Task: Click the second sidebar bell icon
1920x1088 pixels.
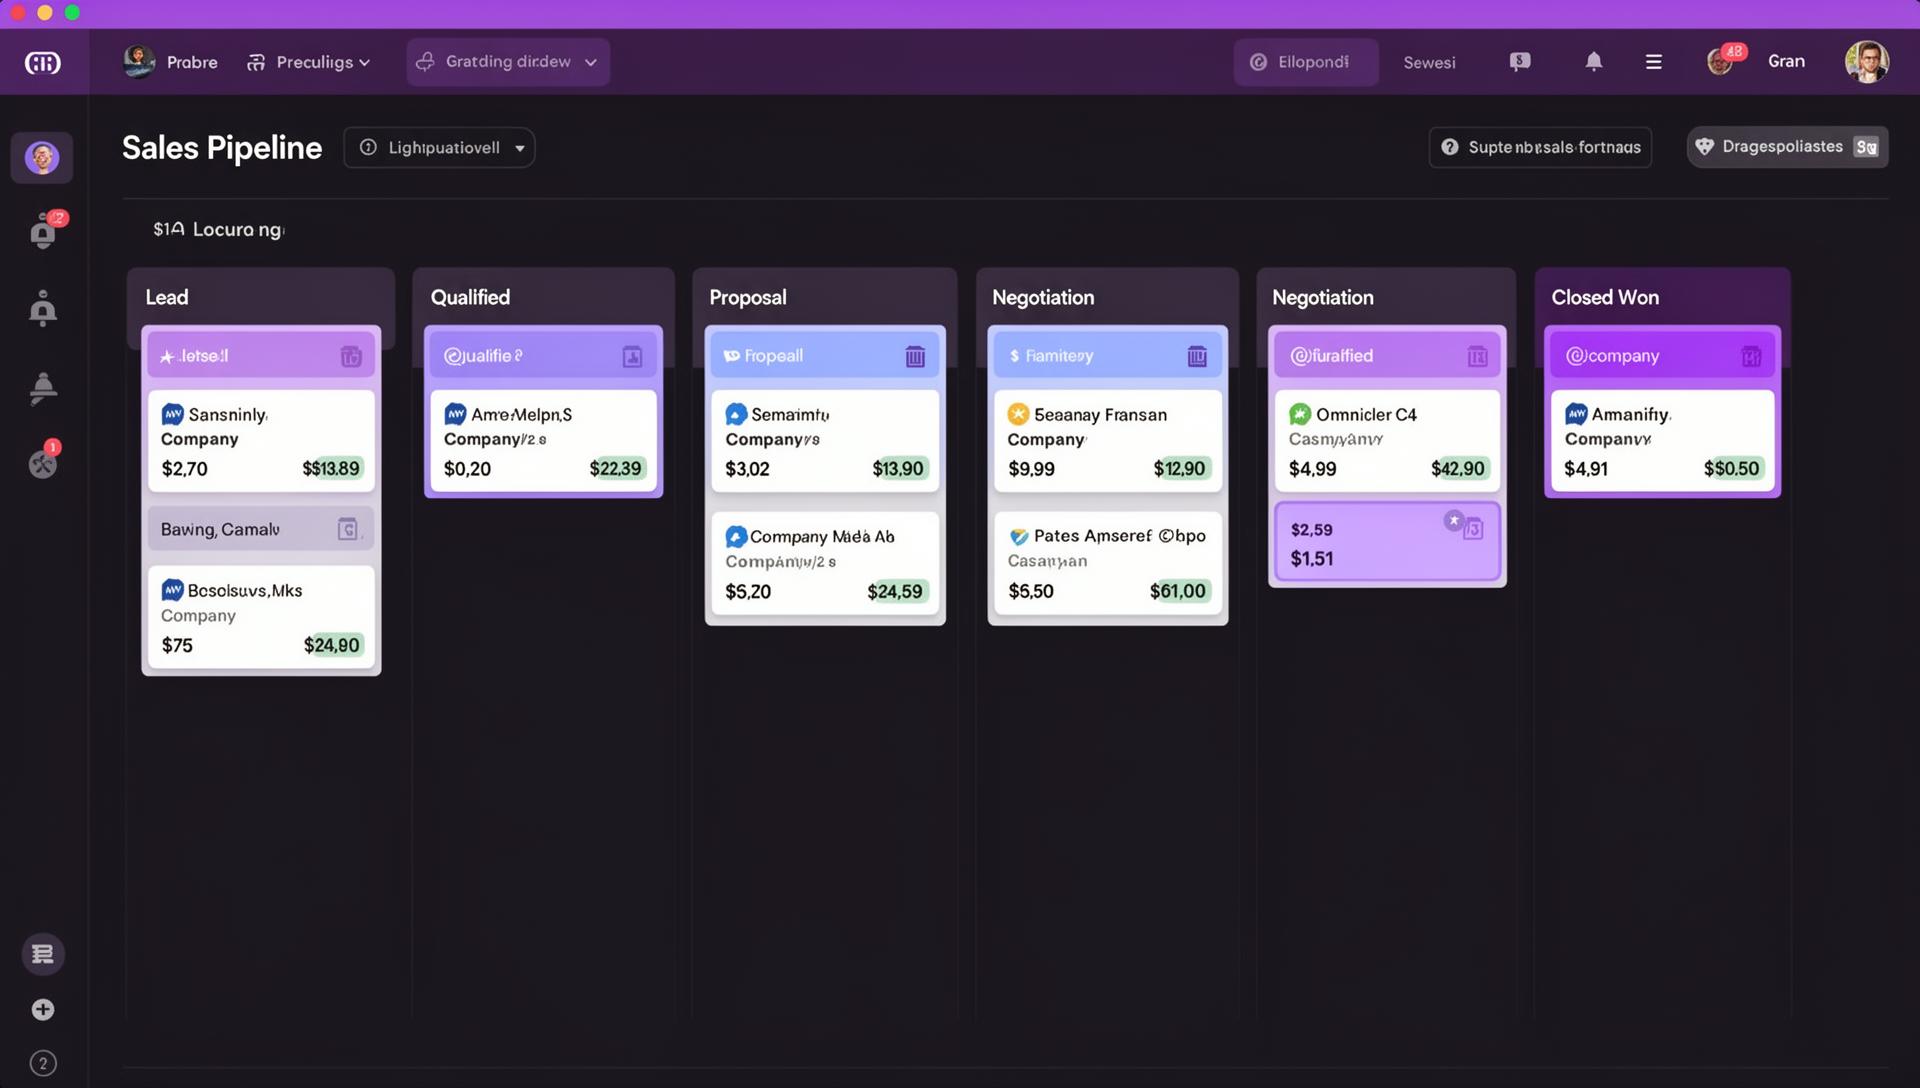Action: pyautogui.click(x=43, y=309)
